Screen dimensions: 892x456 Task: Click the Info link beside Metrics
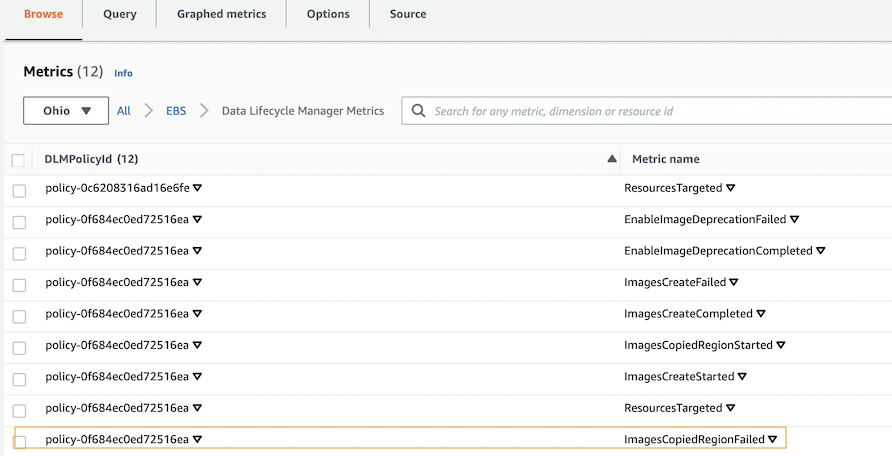click(123, 73)
